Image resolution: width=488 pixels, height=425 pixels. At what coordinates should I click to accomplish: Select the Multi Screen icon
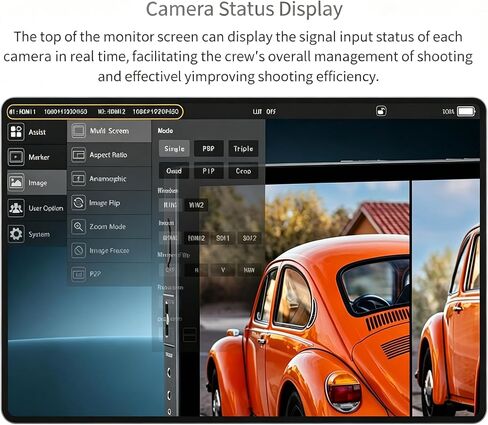coord(79,131)
